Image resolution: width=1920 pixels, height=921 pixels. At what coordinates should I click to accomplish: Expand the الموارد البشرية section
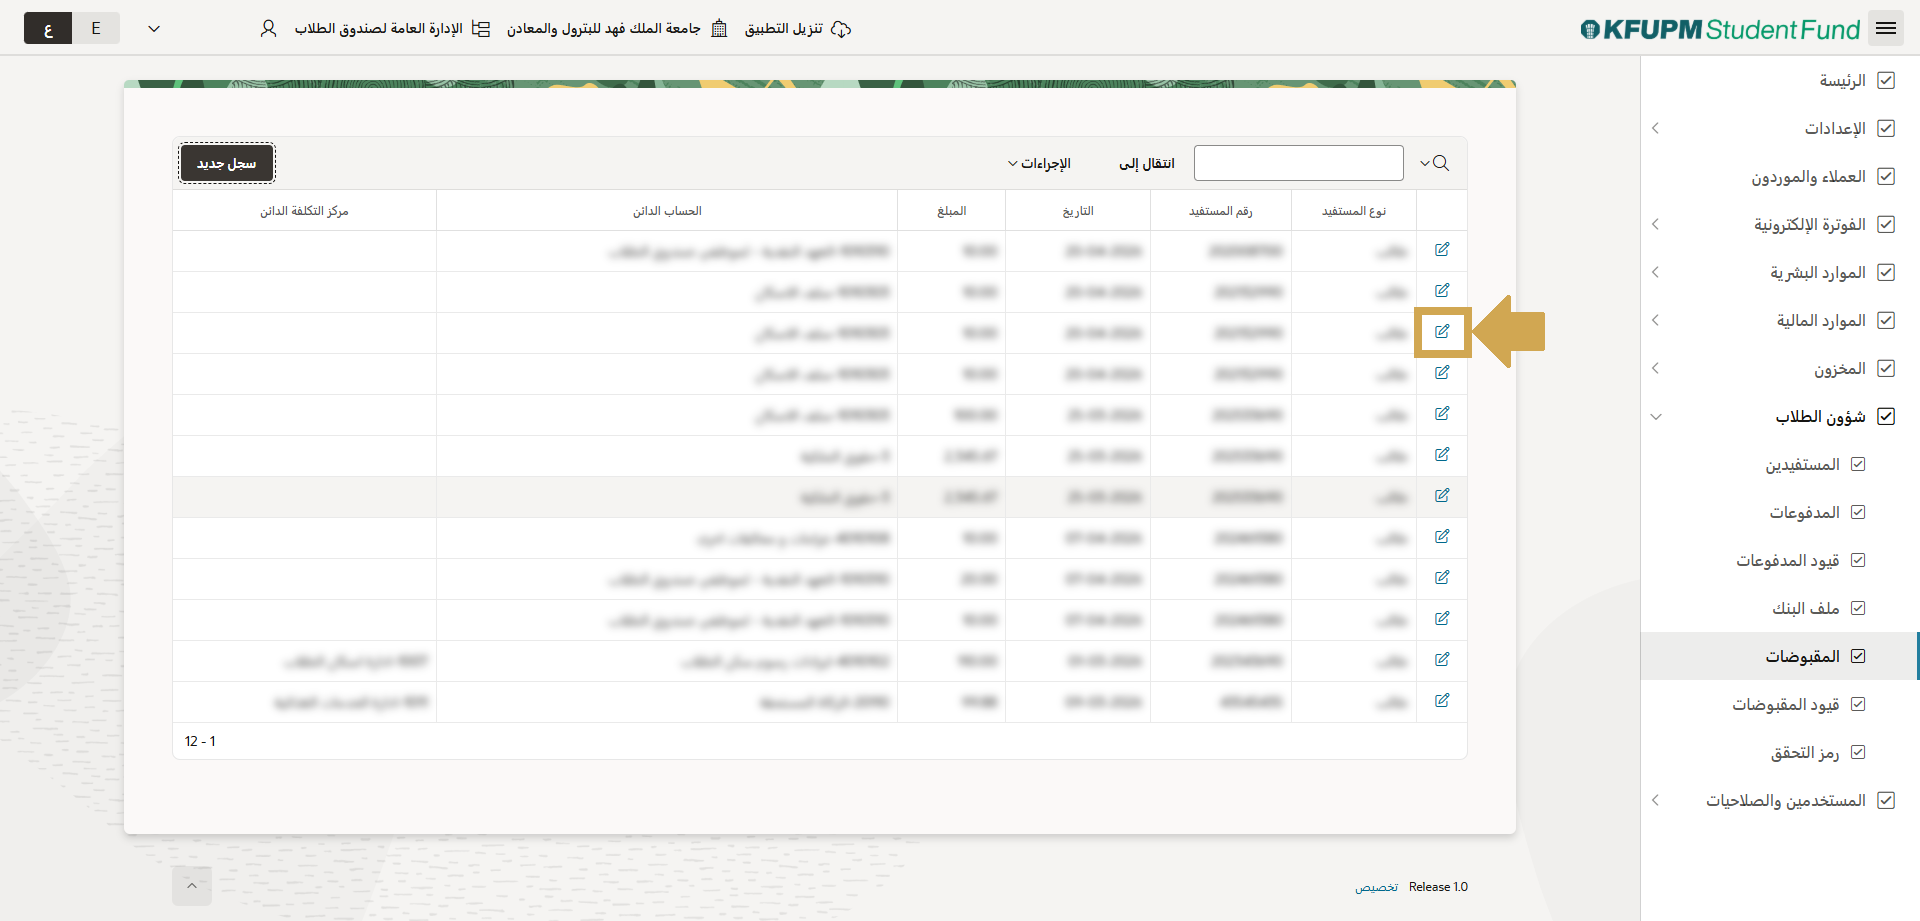1655,272
